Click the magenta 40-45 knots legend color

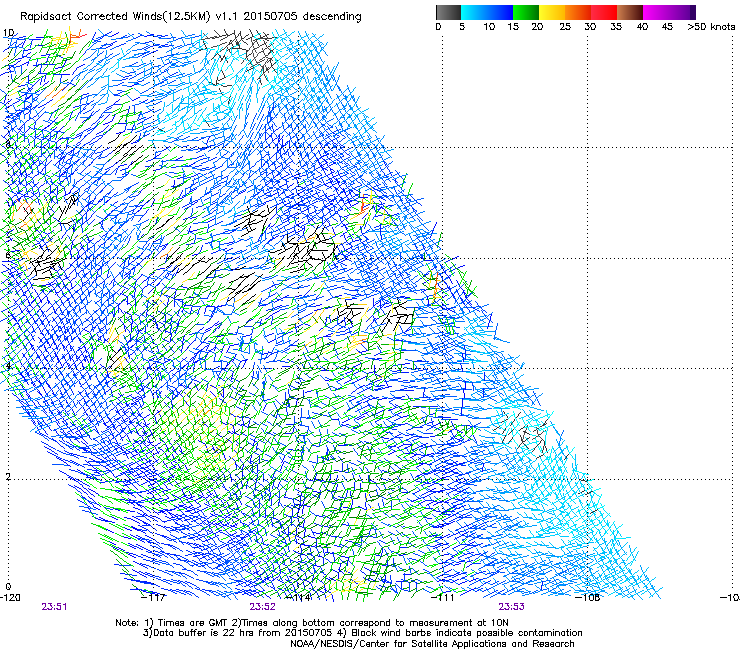tap(656, 12)
